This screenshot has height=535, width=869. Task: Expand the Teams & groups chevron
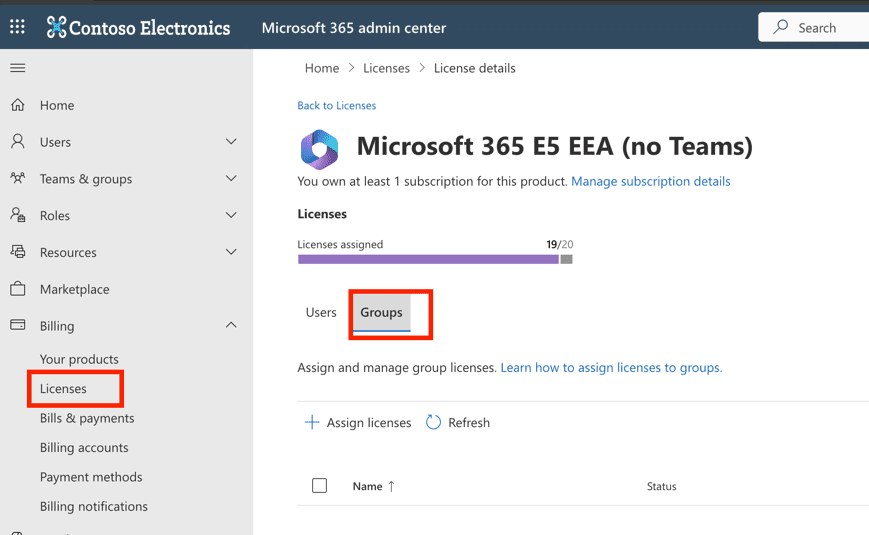click(x=231, y=179)
